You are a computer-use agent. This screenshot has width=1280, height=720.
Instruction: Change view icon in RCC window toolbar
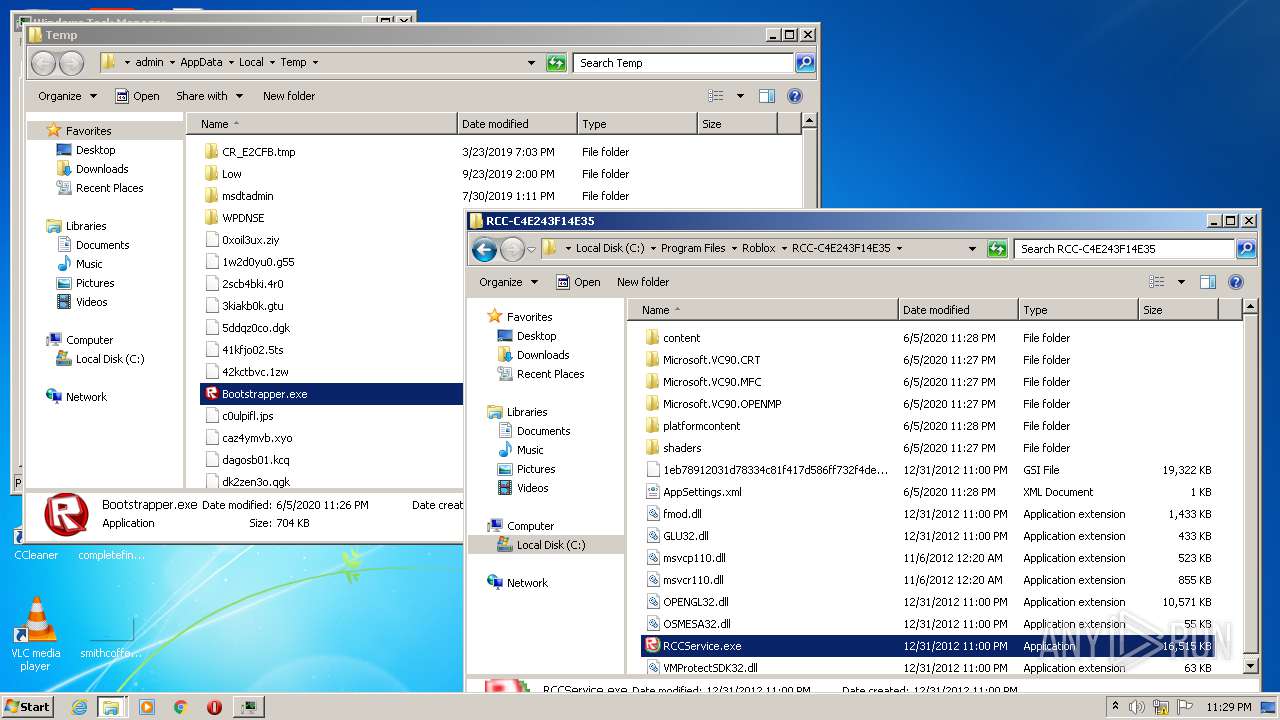(x=1157, y=282)
